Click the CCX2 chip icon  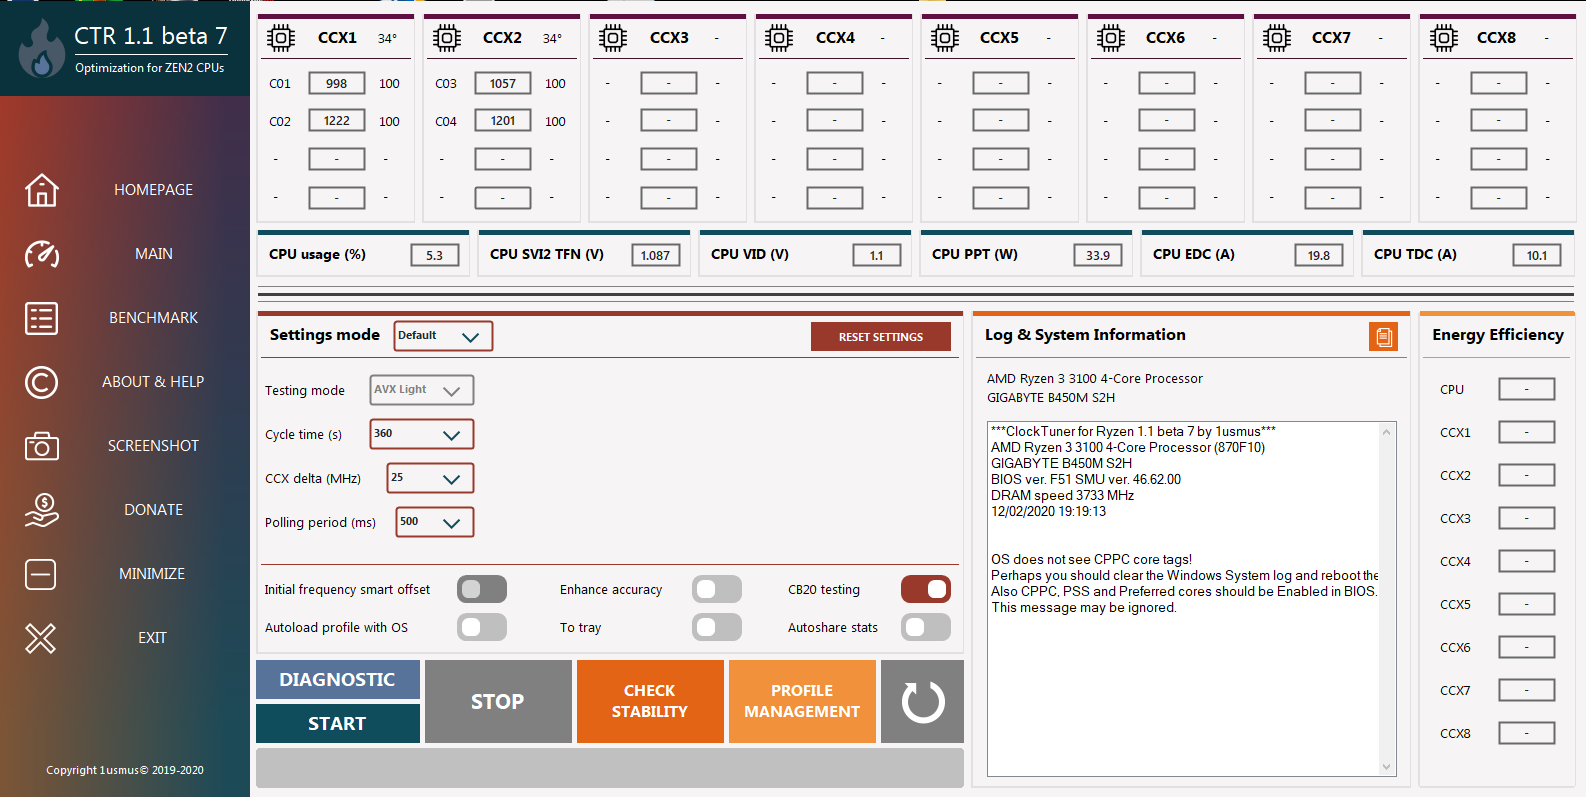(x=447, y=38)
